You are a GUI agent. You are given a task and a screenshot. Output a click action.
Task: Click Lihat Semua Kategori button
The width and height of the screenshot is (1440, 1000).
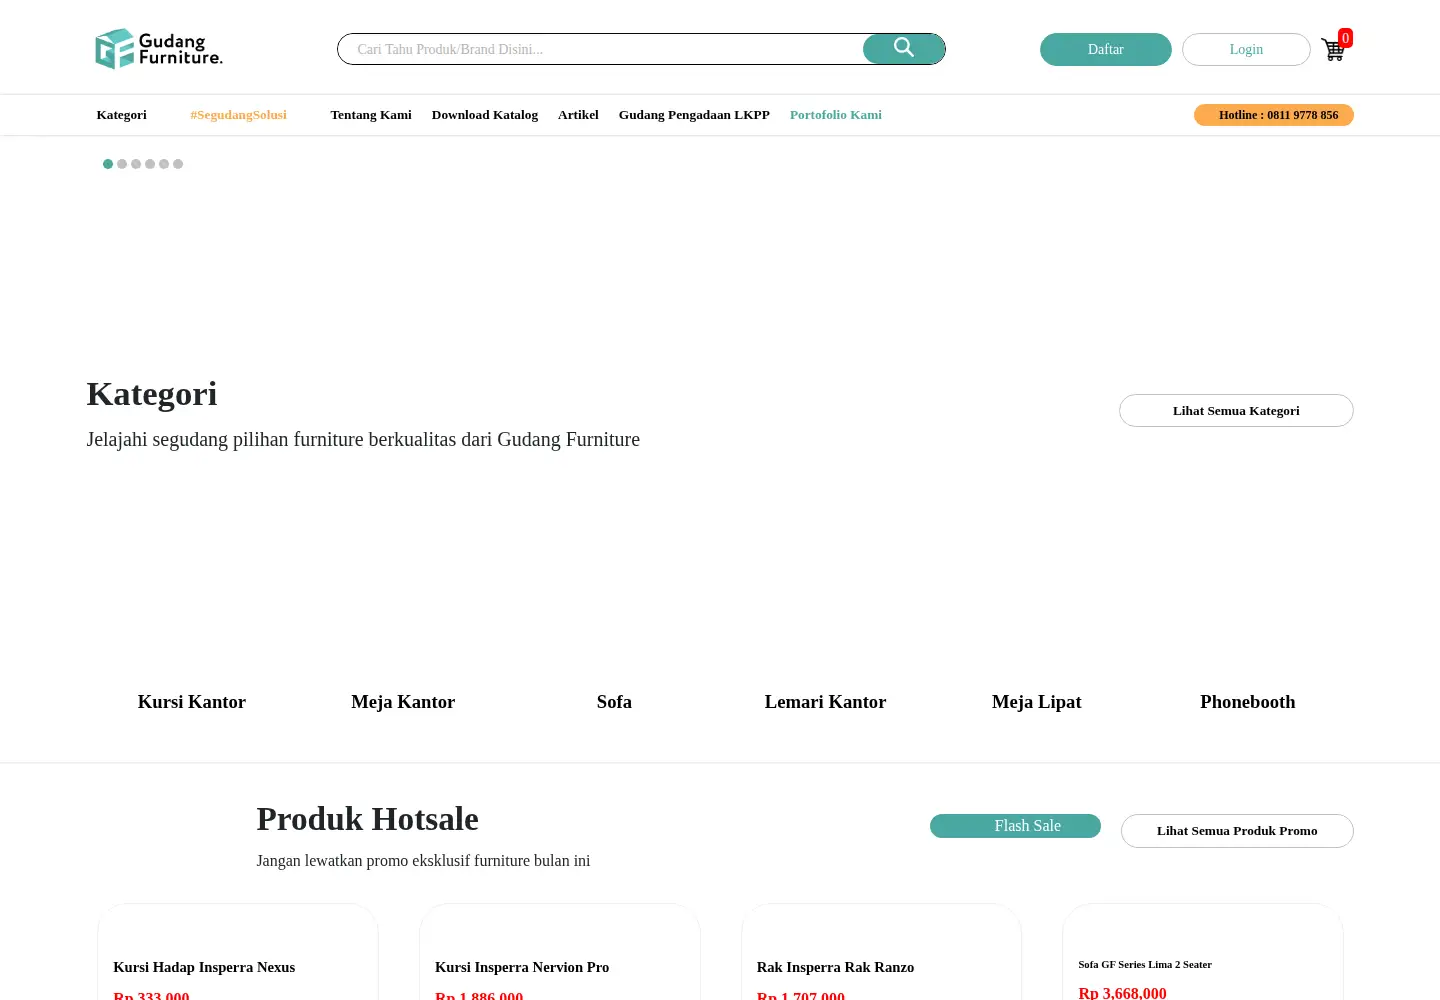(1236, 411)
